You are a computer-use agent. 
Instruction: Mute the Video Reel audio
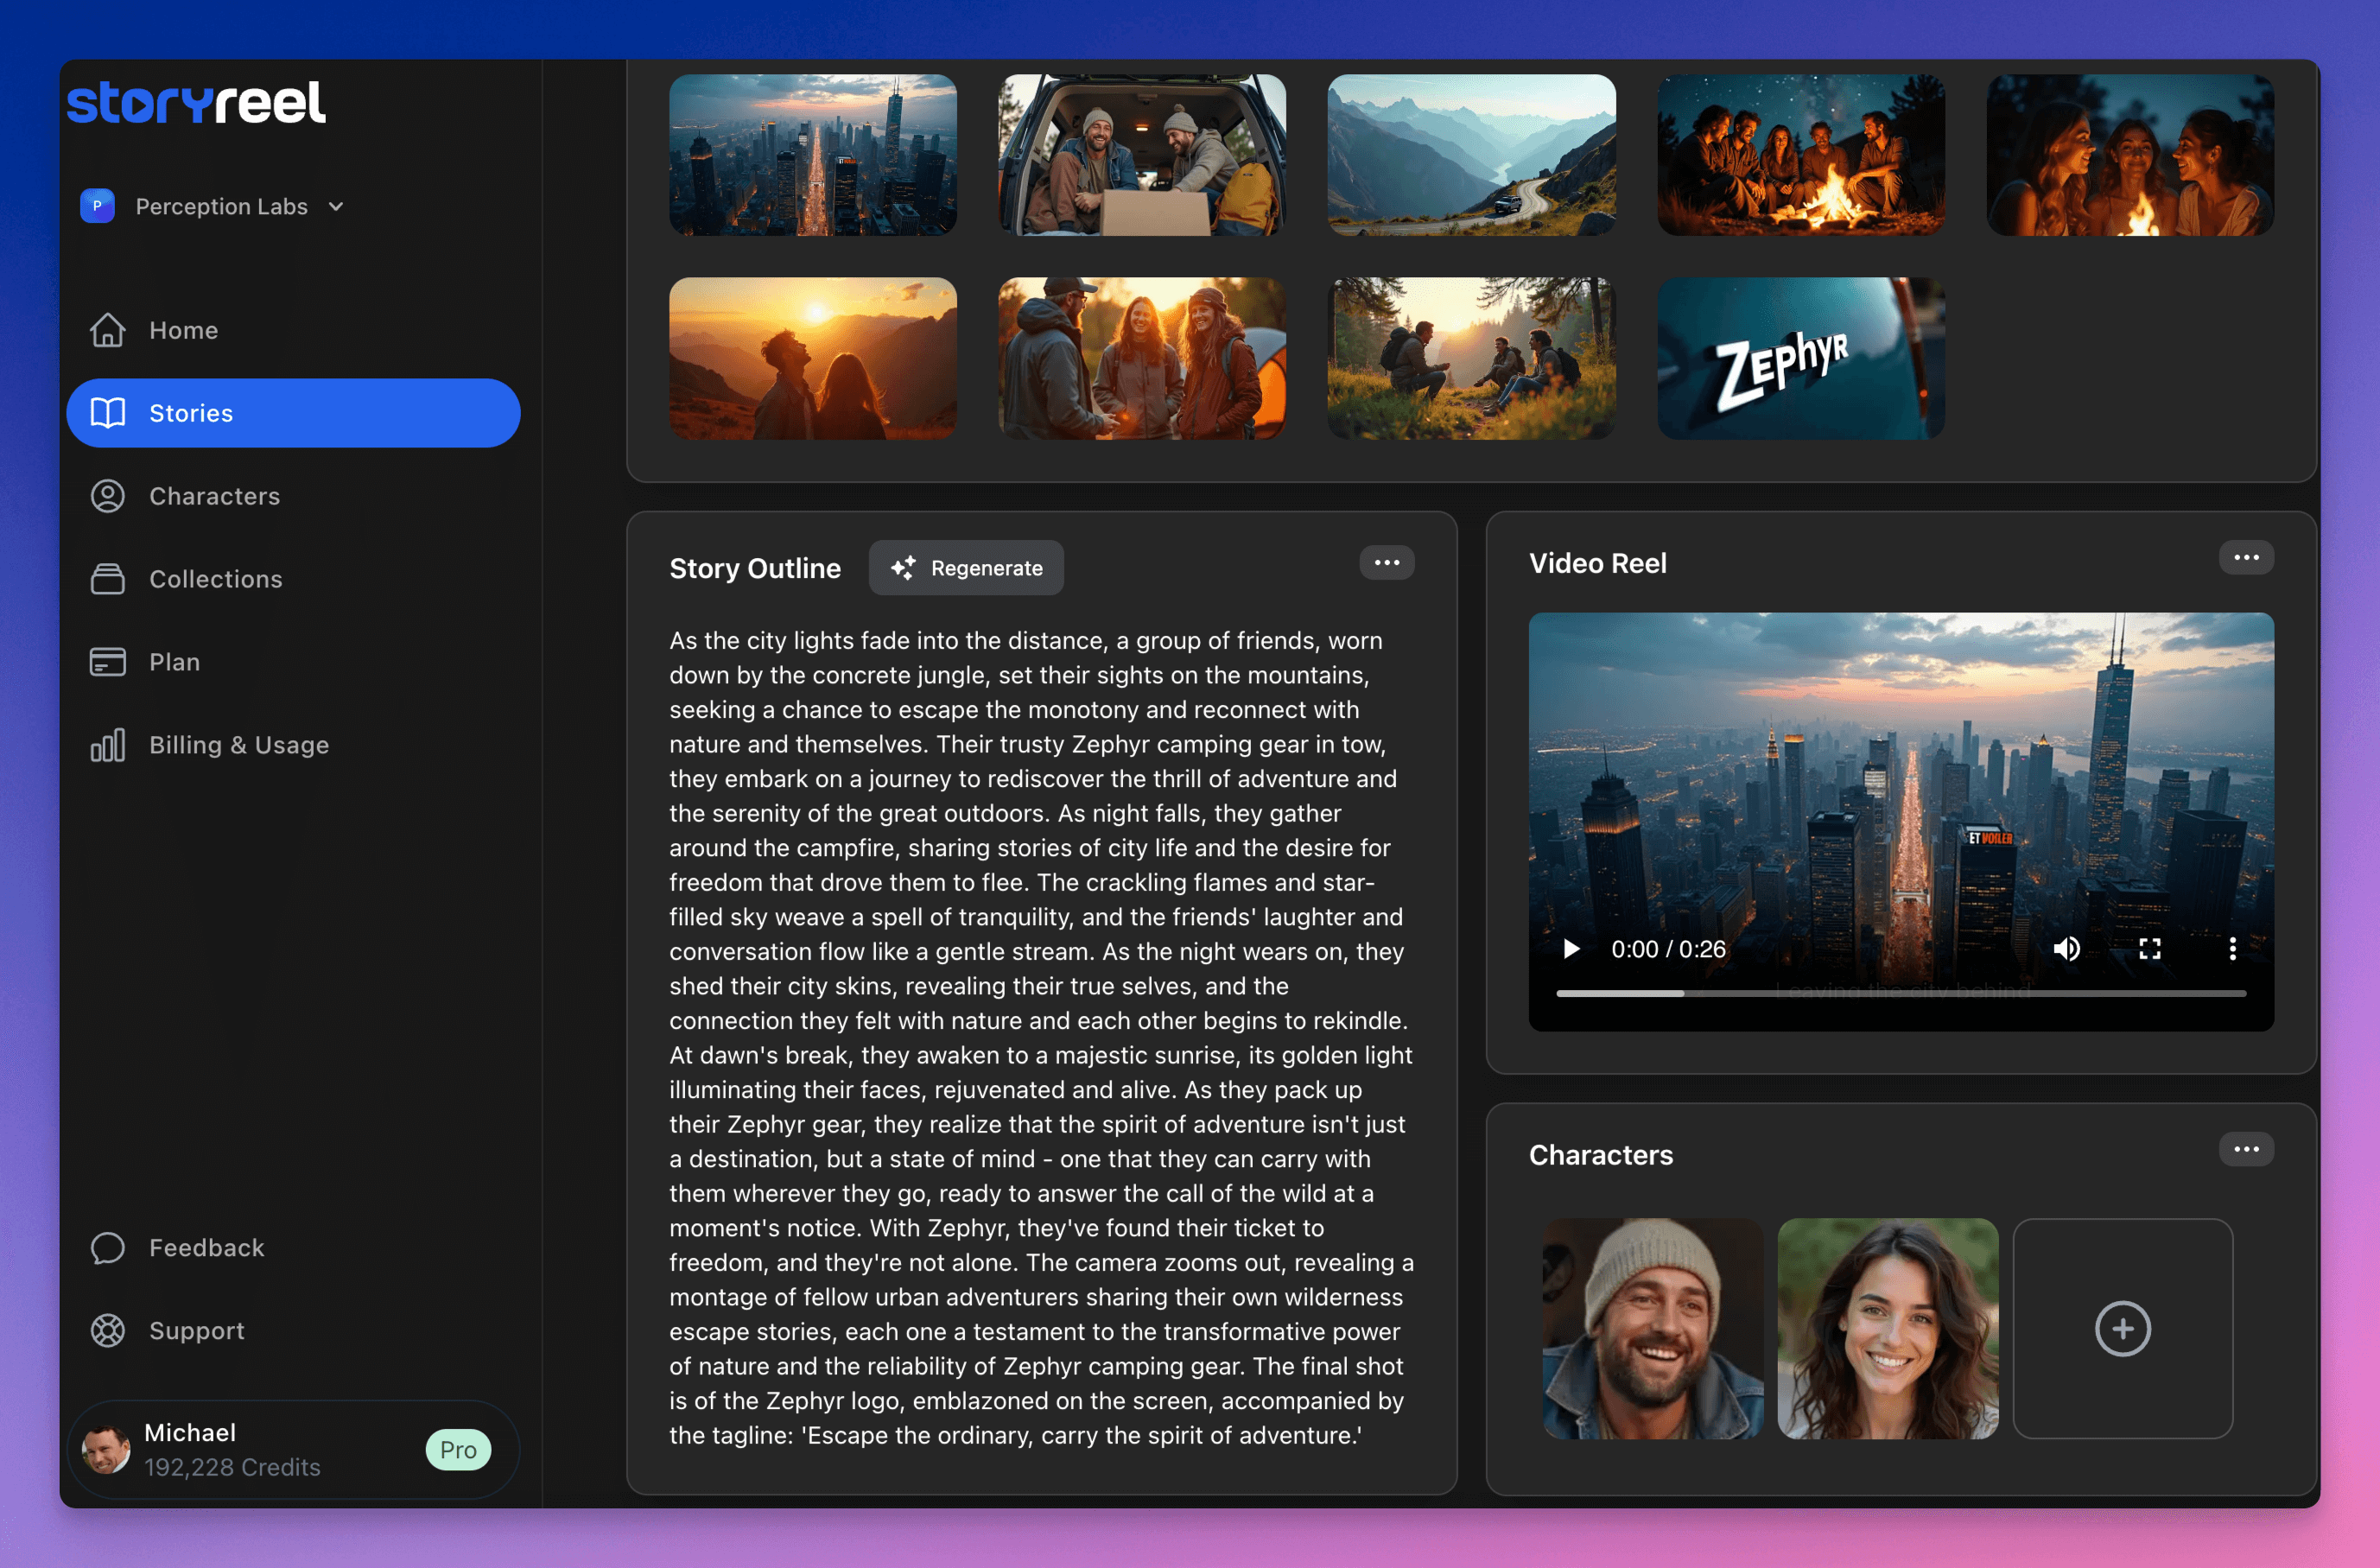(x=2067, y=948)
